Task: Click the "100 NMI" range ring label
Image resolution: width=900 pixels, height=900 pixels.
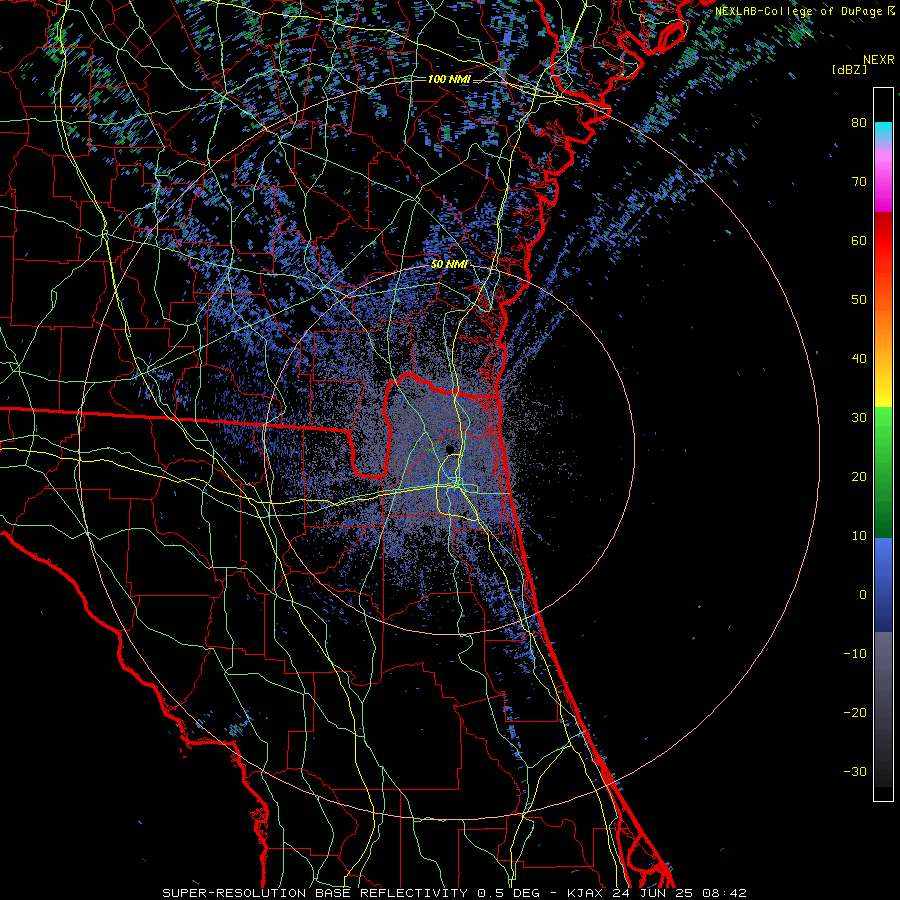Action: (x=449, y=79)
